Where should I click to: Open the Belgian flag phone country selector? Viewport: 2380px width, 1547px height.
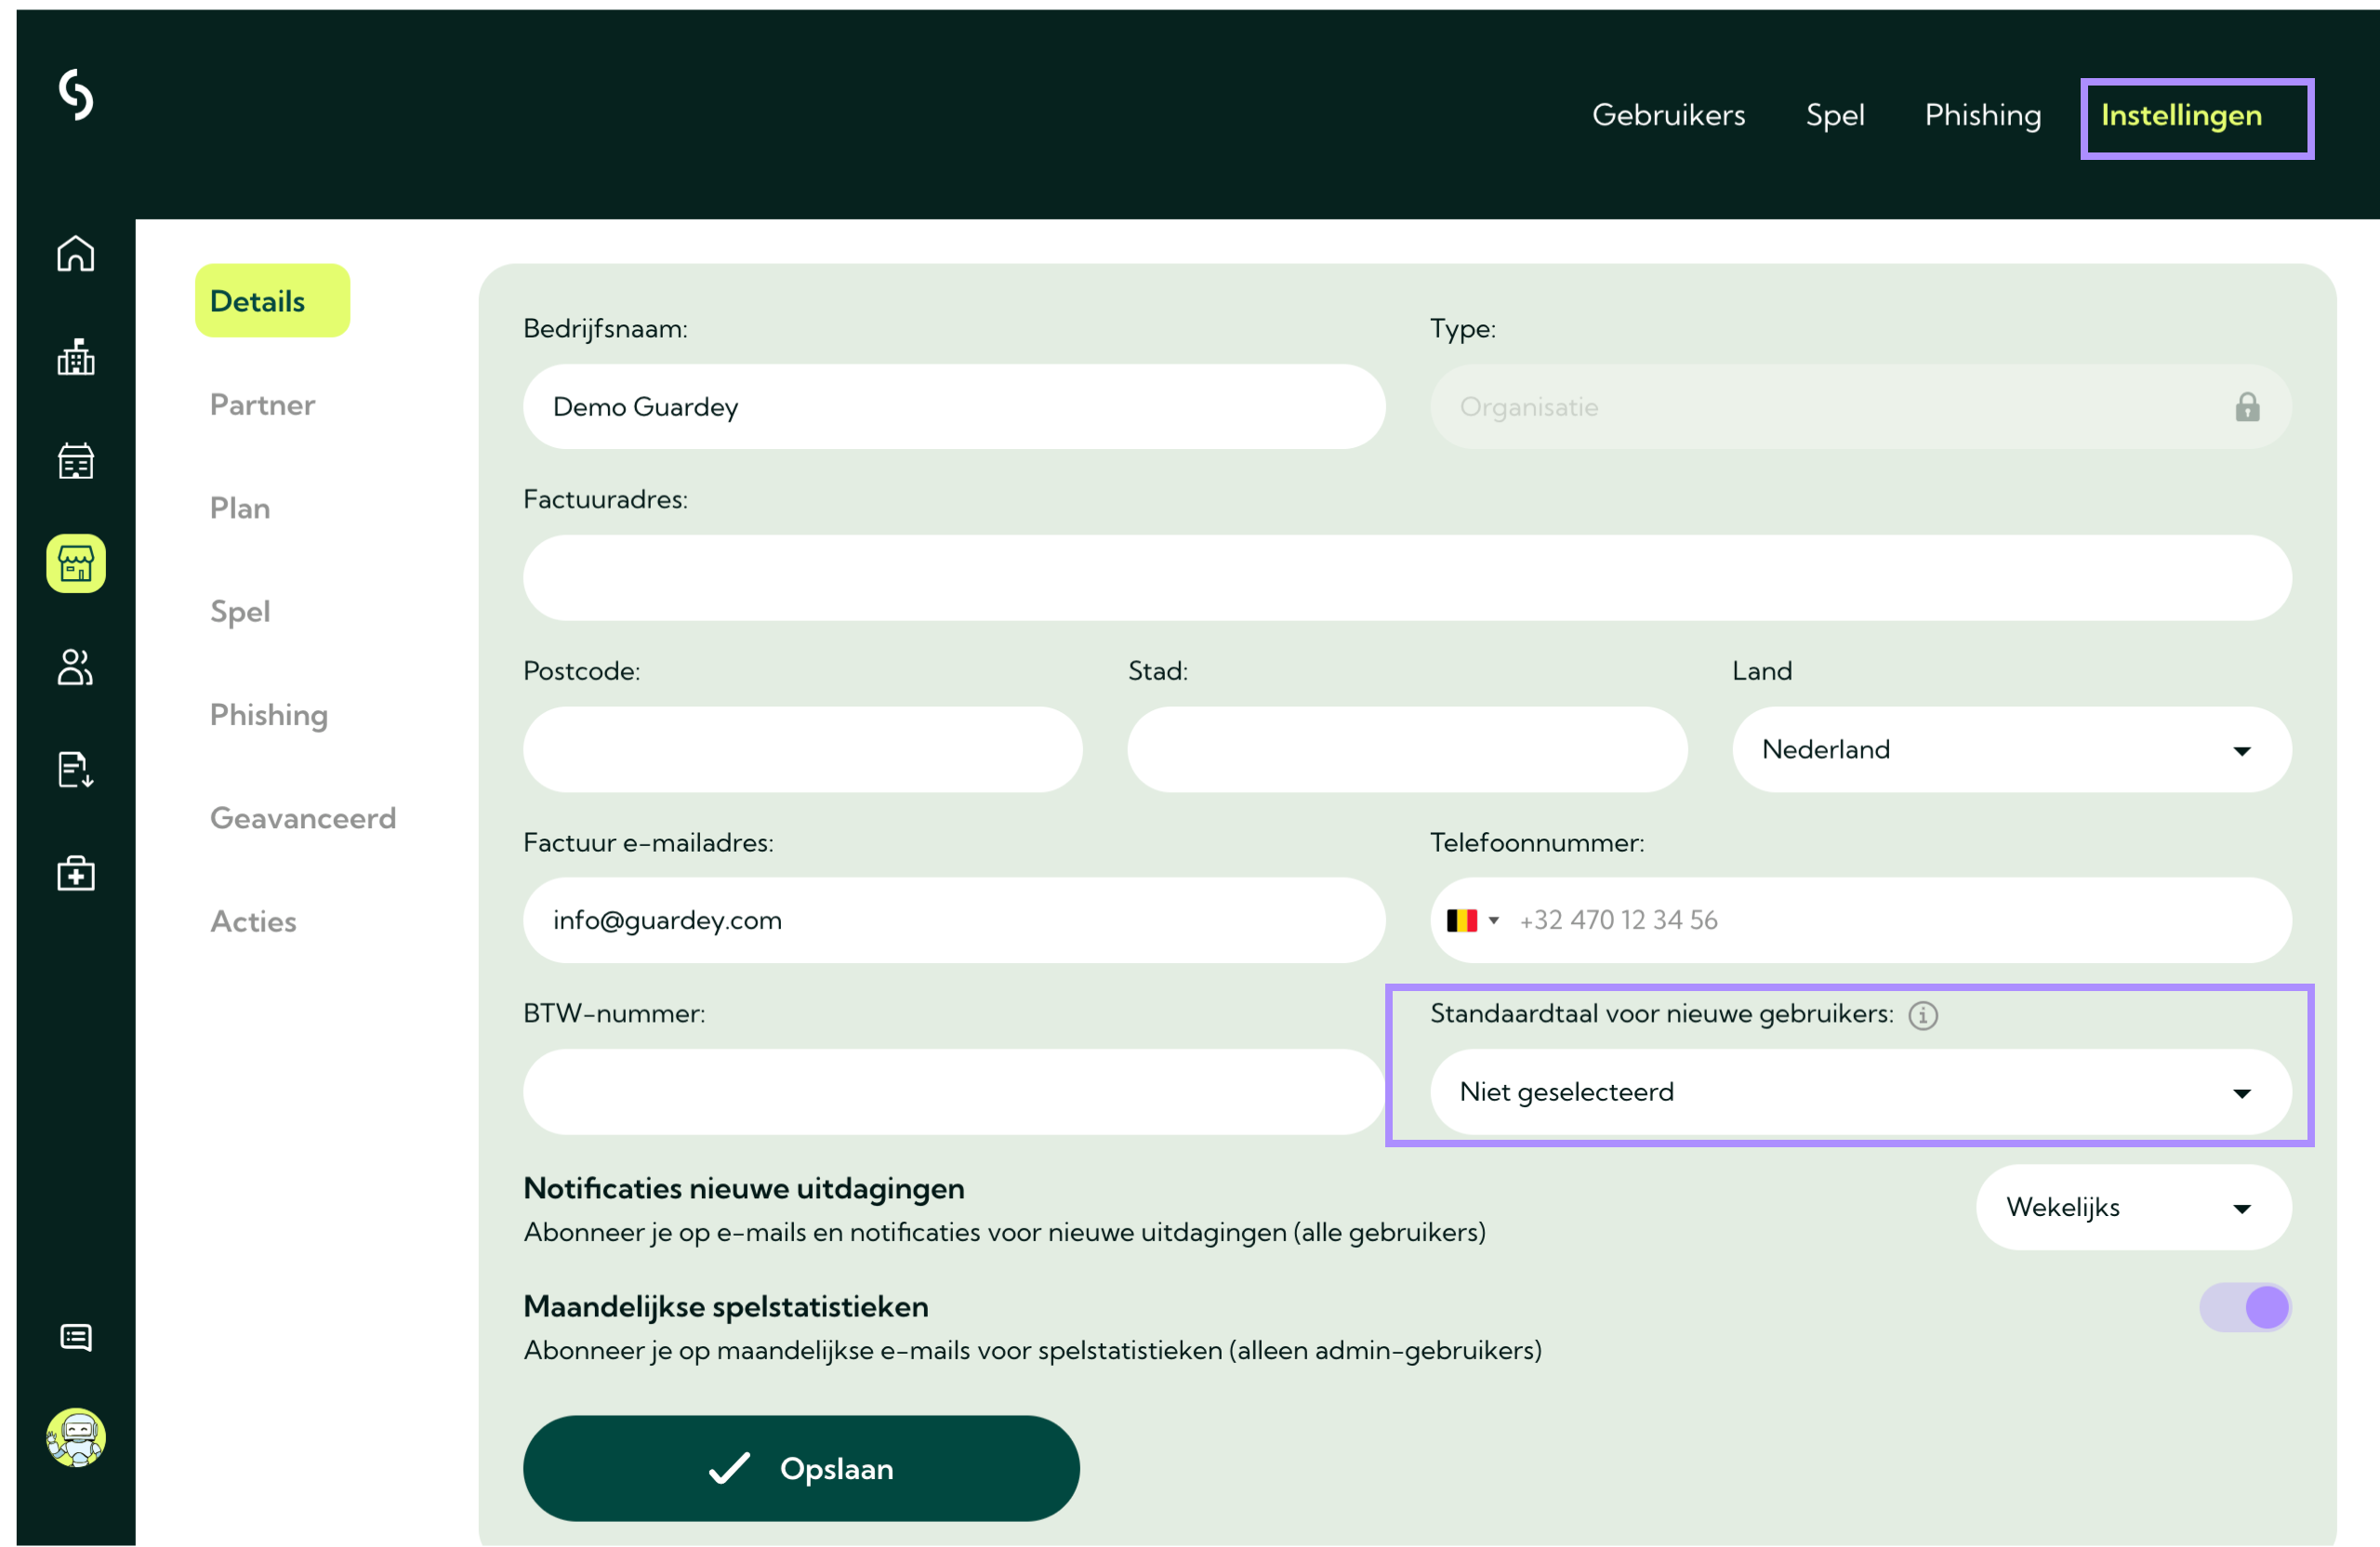tap(1471, 920)
